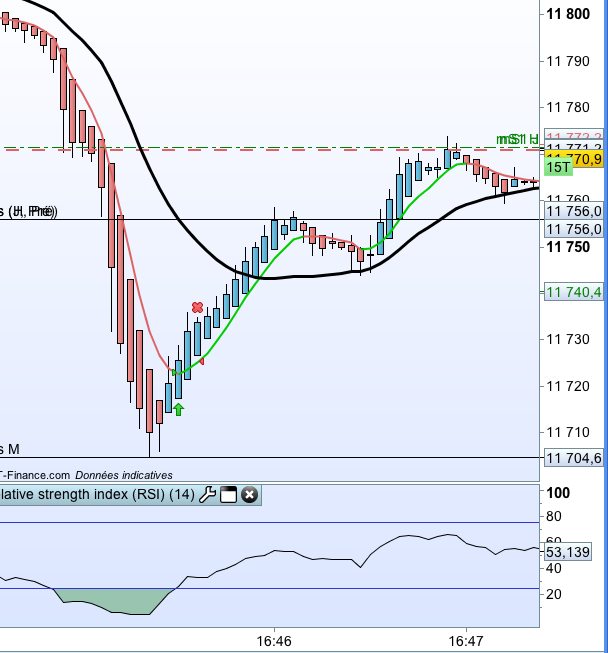Select the Relative strength index (RSI) label

tap(97, 494)
